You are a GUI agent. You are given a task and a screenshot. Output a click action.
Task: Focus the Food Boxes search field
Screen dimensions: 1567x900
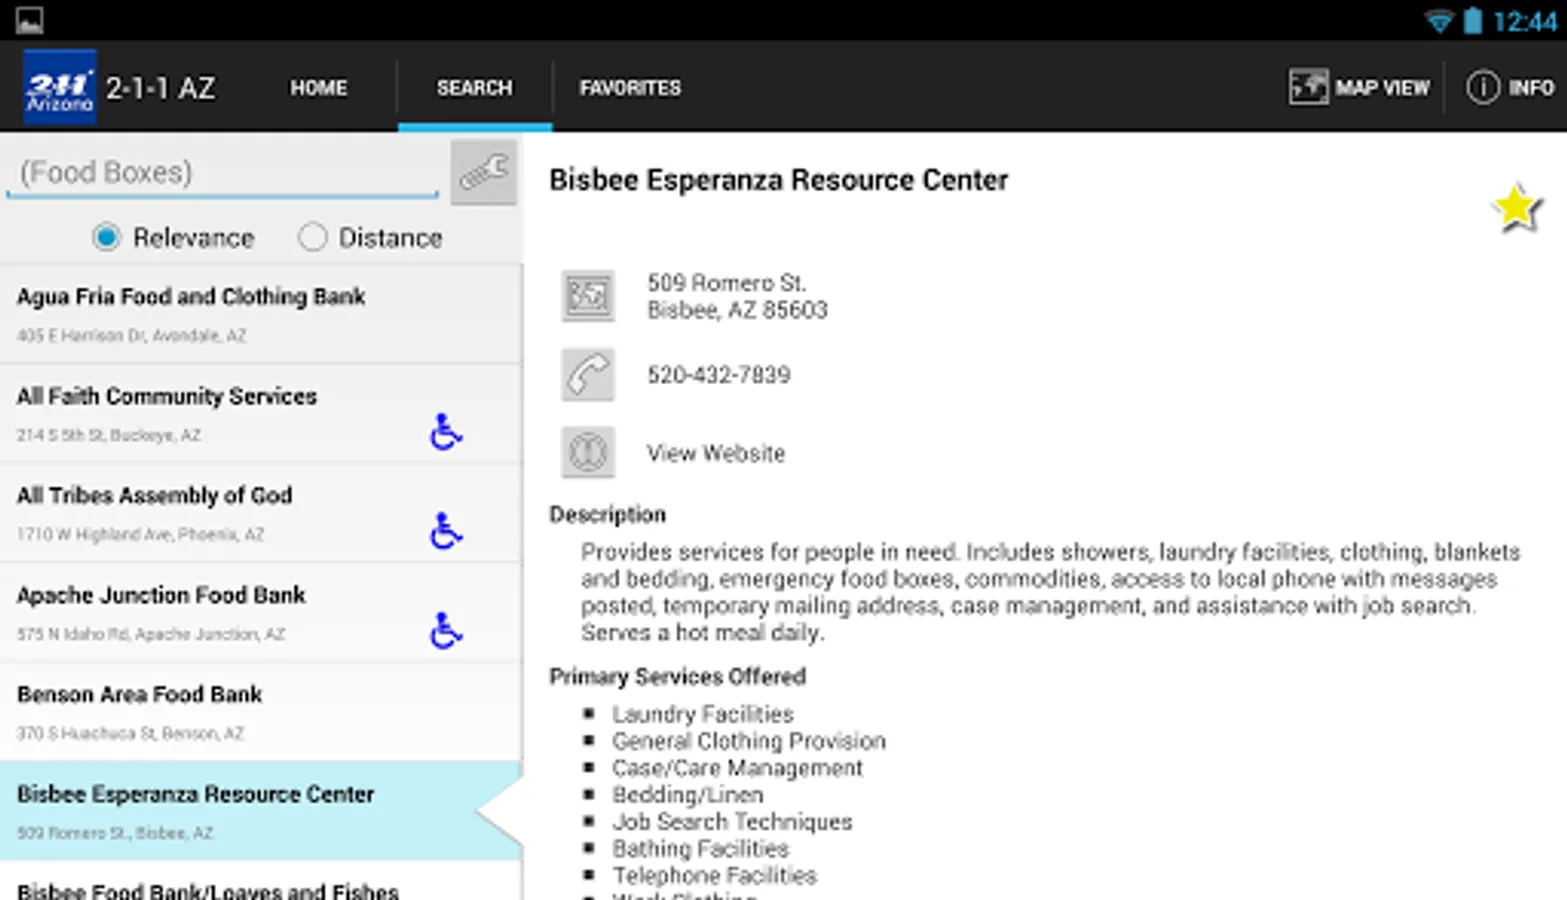coord(223,173)
